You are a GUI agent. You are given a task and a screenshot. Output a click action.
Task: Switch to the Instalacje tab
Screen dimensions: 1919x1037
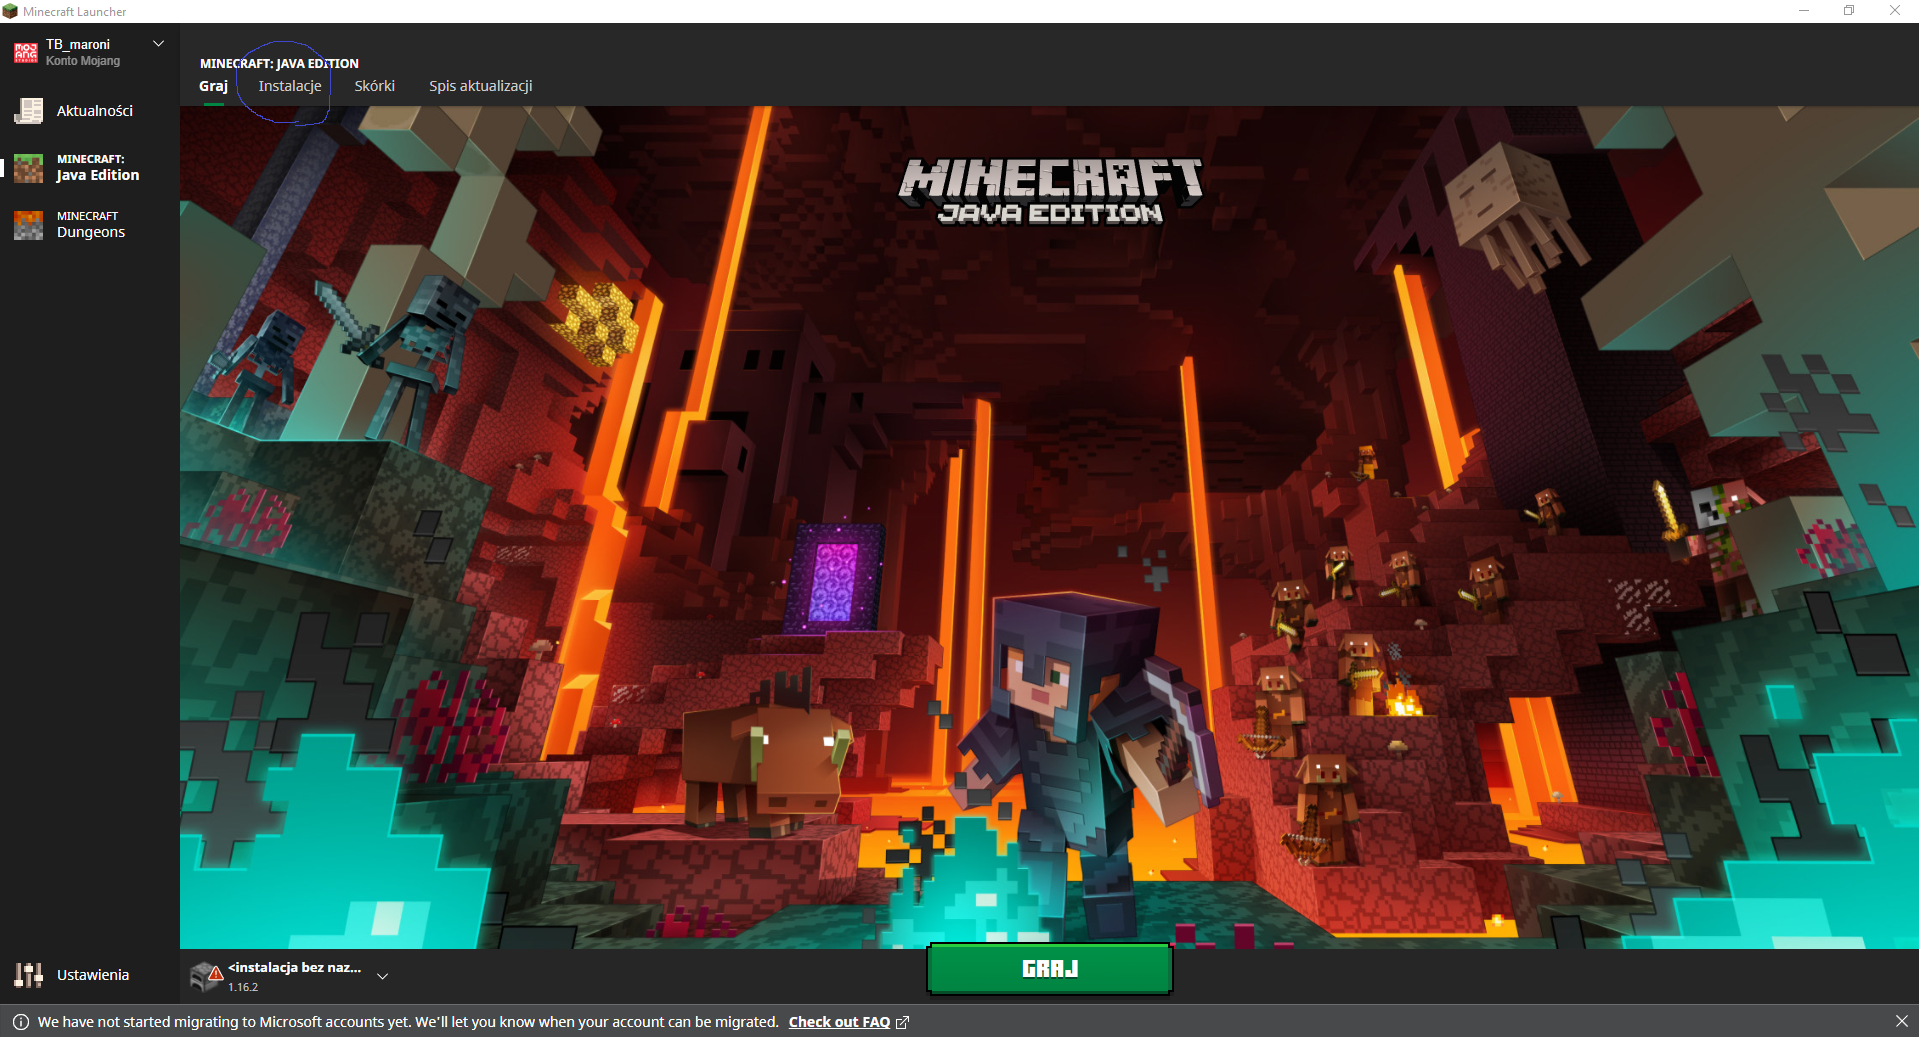pos(290,86)
